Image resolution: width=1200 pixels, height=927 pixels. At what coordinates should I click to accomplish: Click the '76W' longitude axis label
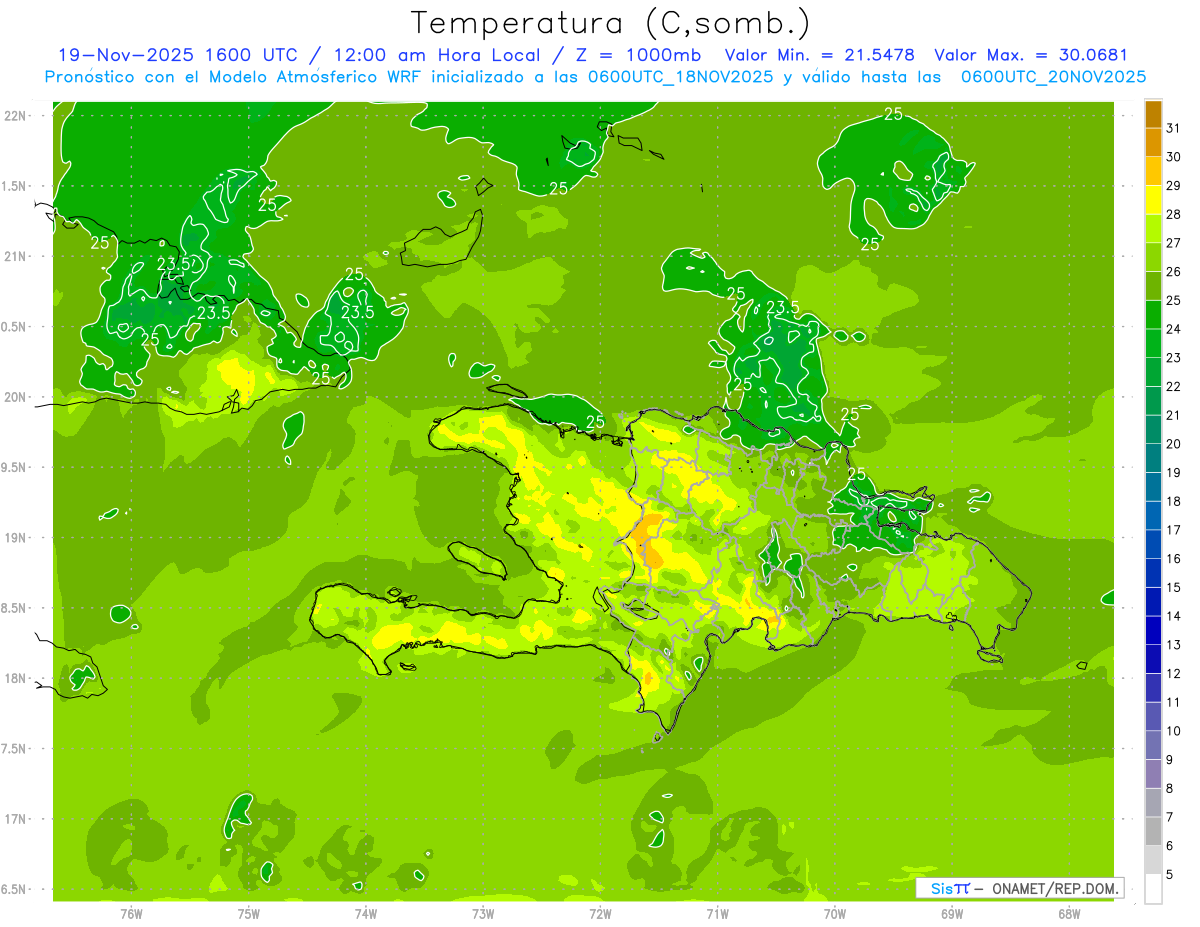tap(131, 914)
